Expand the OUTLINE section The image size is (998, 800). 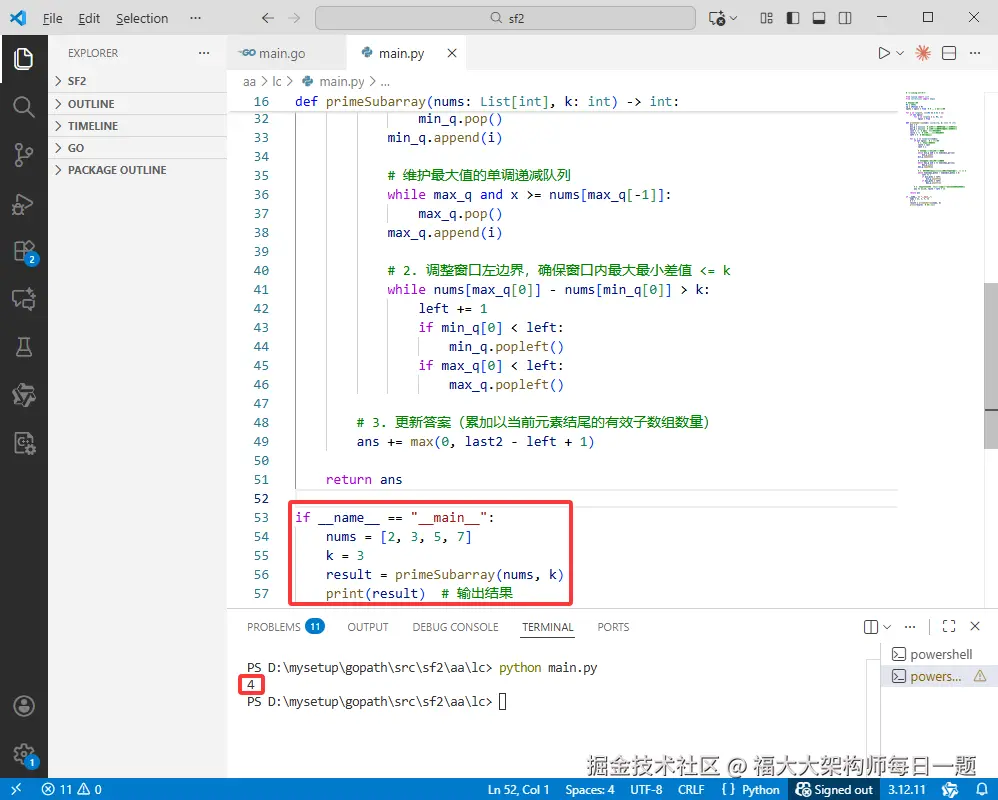click(x=137, y=104)
